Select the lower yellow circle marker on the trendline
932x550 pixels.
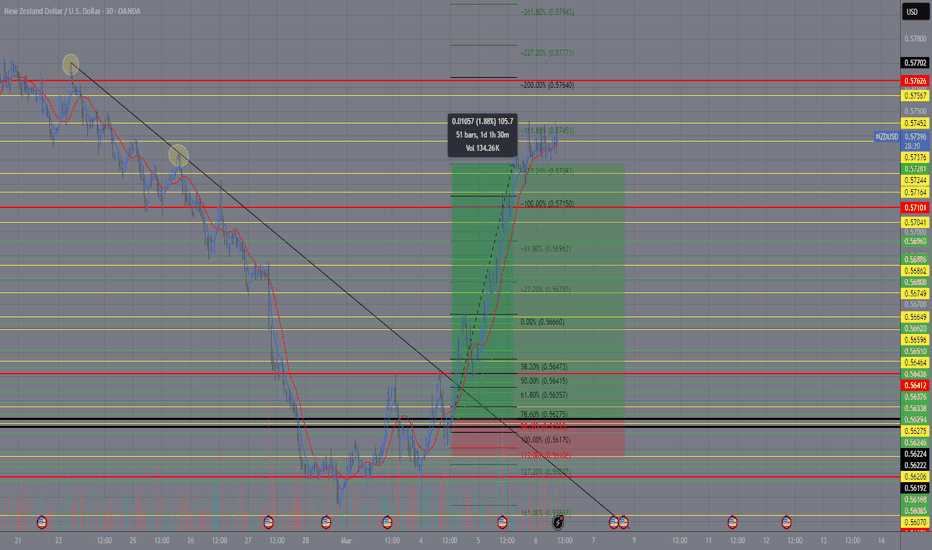[178, 155]
